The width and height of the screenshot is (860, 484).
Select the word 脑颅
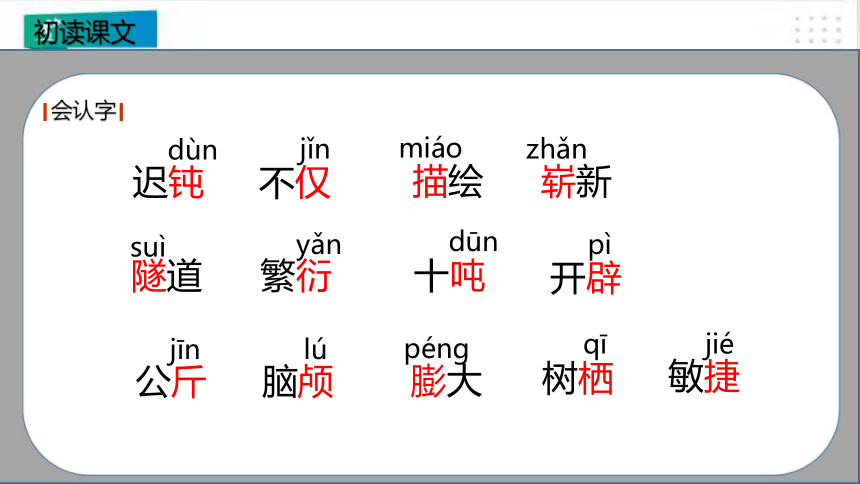coord(298,381)
